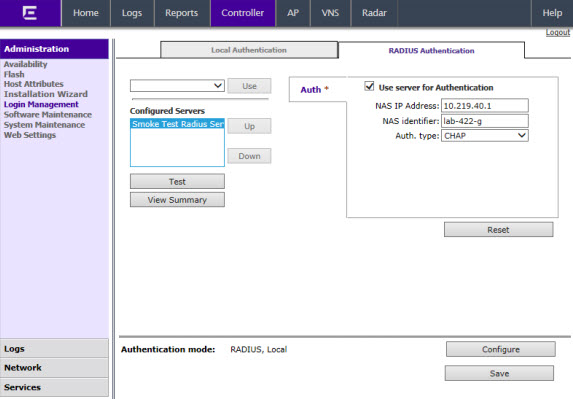Expand the Network sidebar section
The height and width of the screenshot is (399, 573).
click(54, 368)
